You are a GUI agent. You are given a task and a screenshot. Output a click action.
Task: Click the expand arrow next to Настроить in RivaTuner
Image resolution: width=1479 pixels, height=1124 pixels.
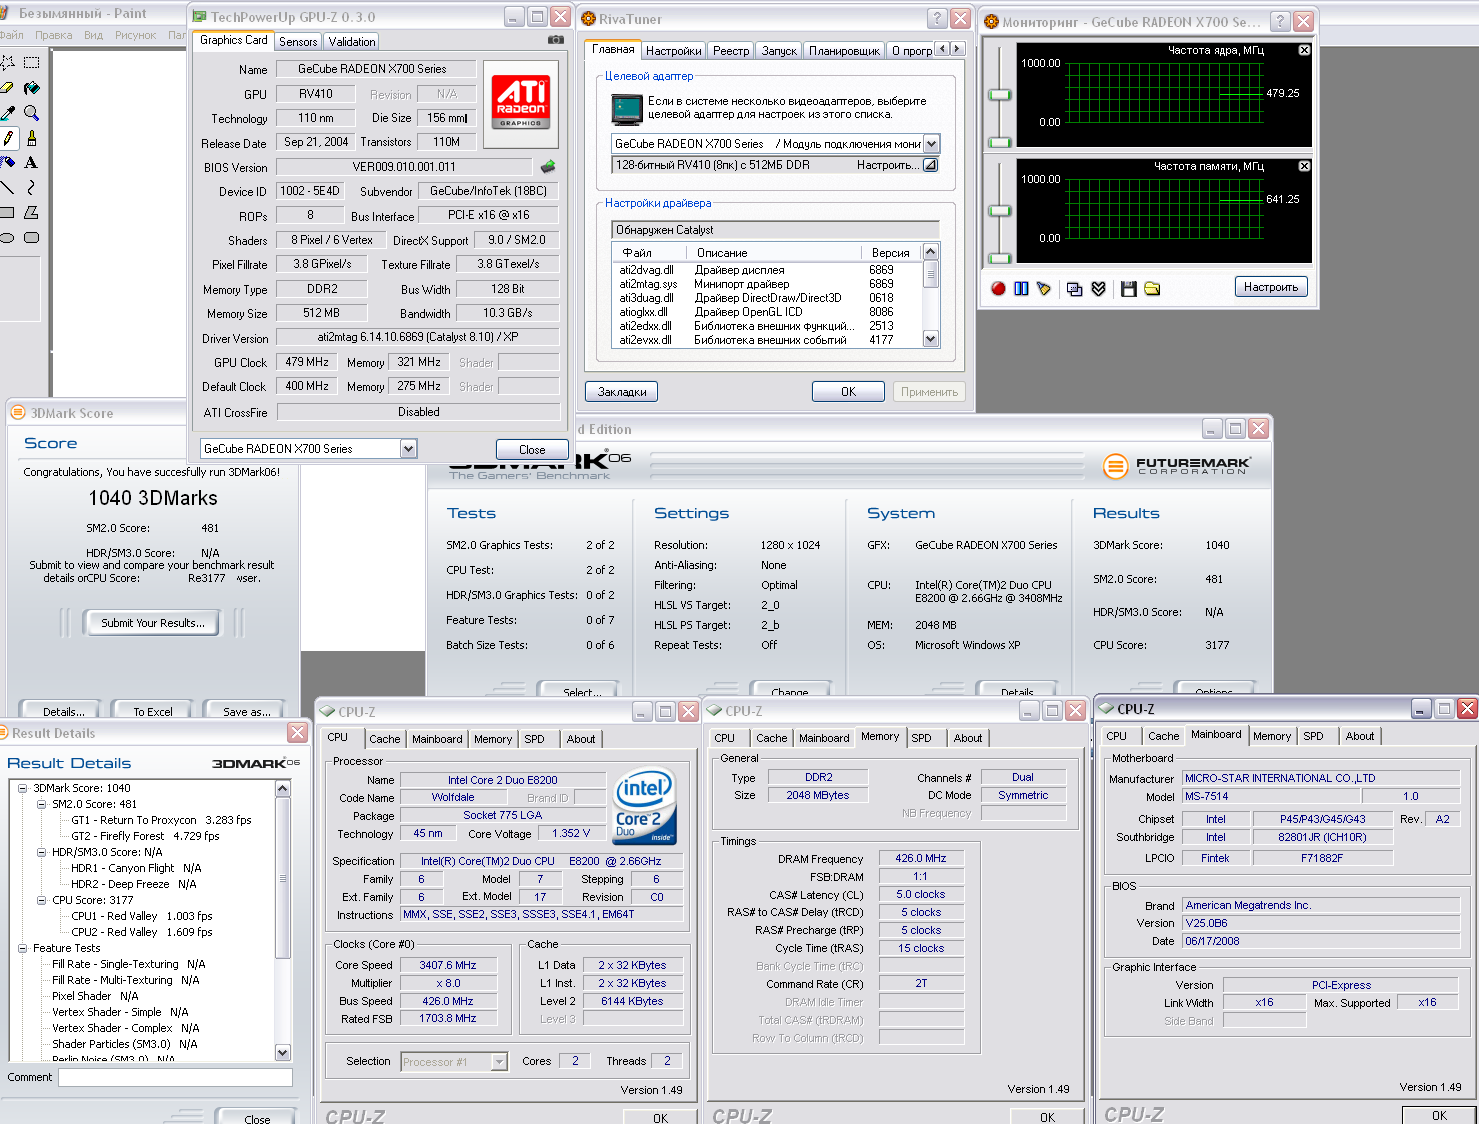coord(930,165)
